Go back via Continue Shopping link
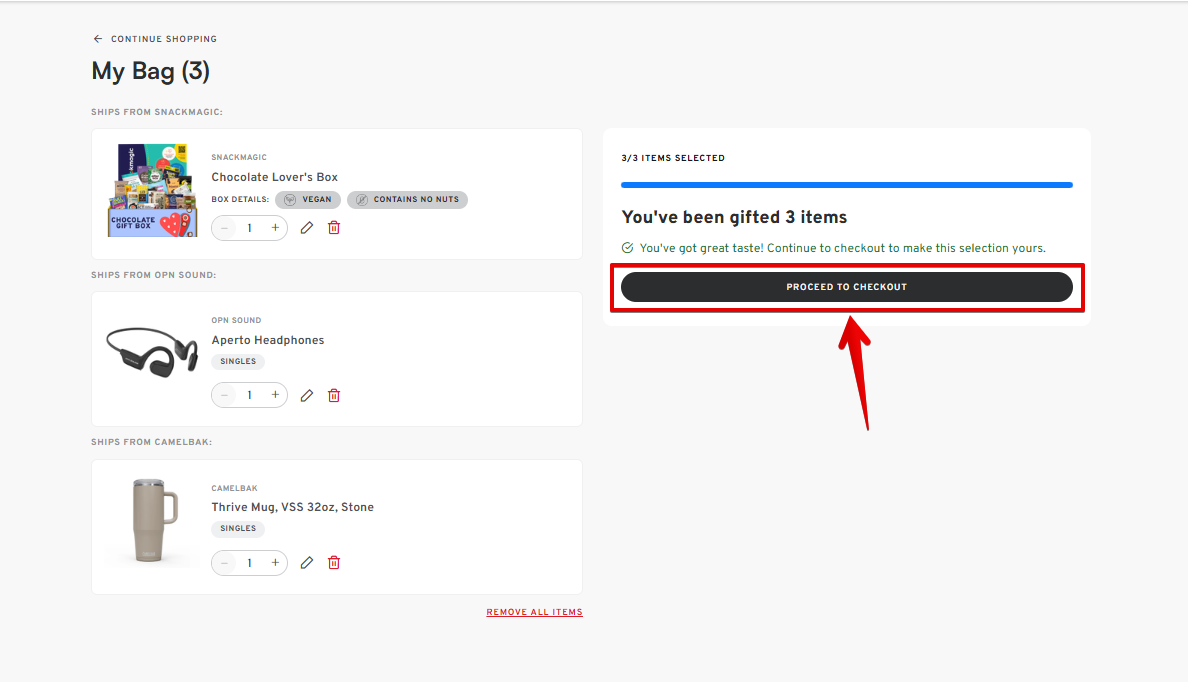The width and height of the screenshot is (1188, 682). pos(163,39)
